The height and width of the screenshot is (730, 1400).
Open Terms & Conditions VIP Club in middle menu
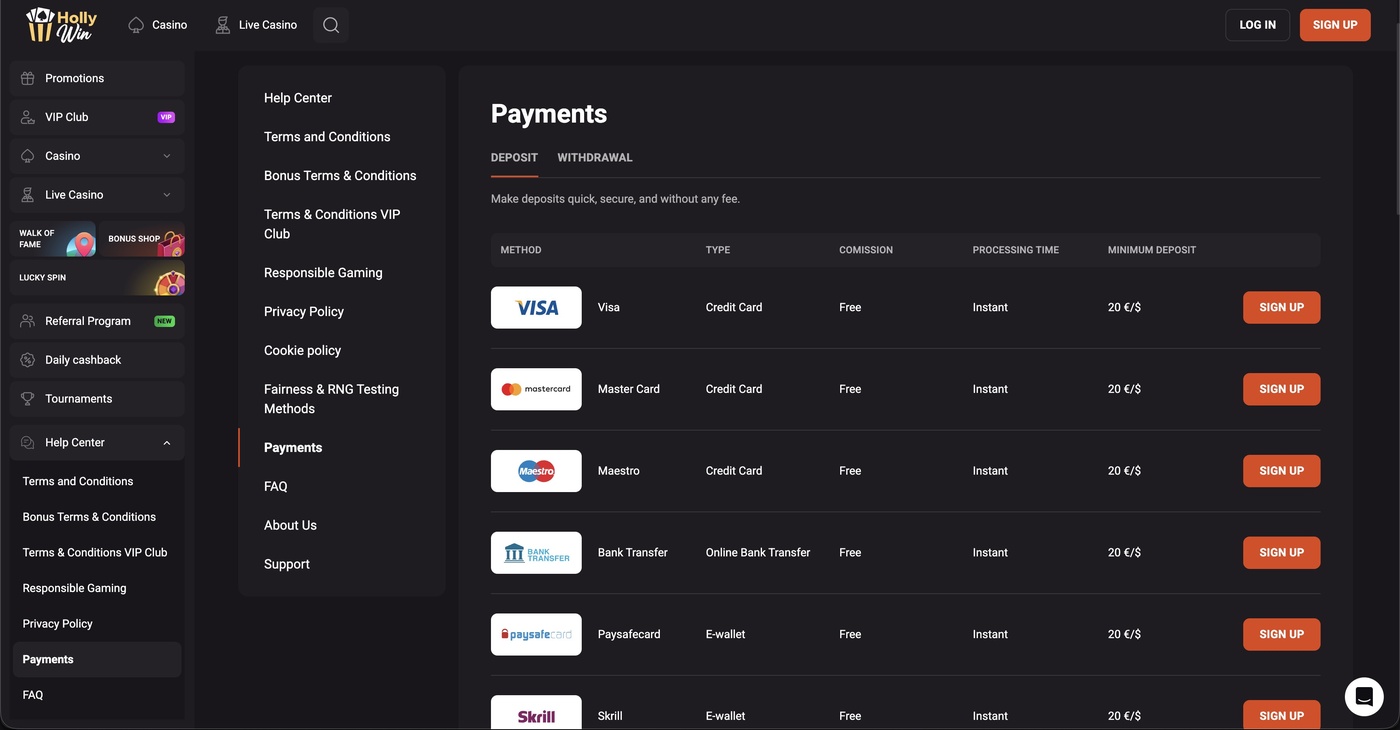coord(332,224)
